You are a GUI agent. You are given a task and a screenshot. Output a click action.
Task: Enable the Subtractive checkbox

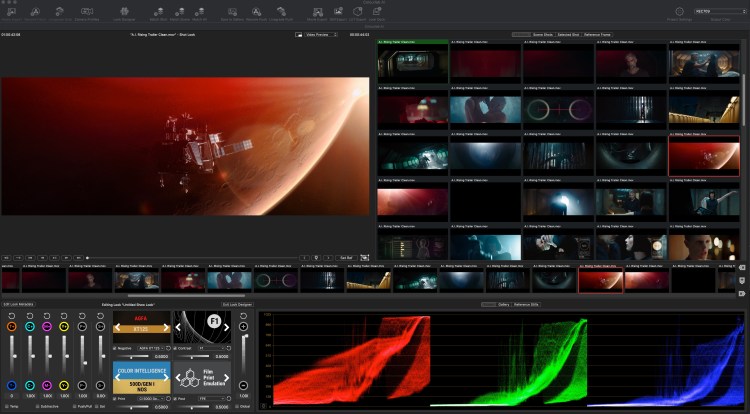[38, 406]
